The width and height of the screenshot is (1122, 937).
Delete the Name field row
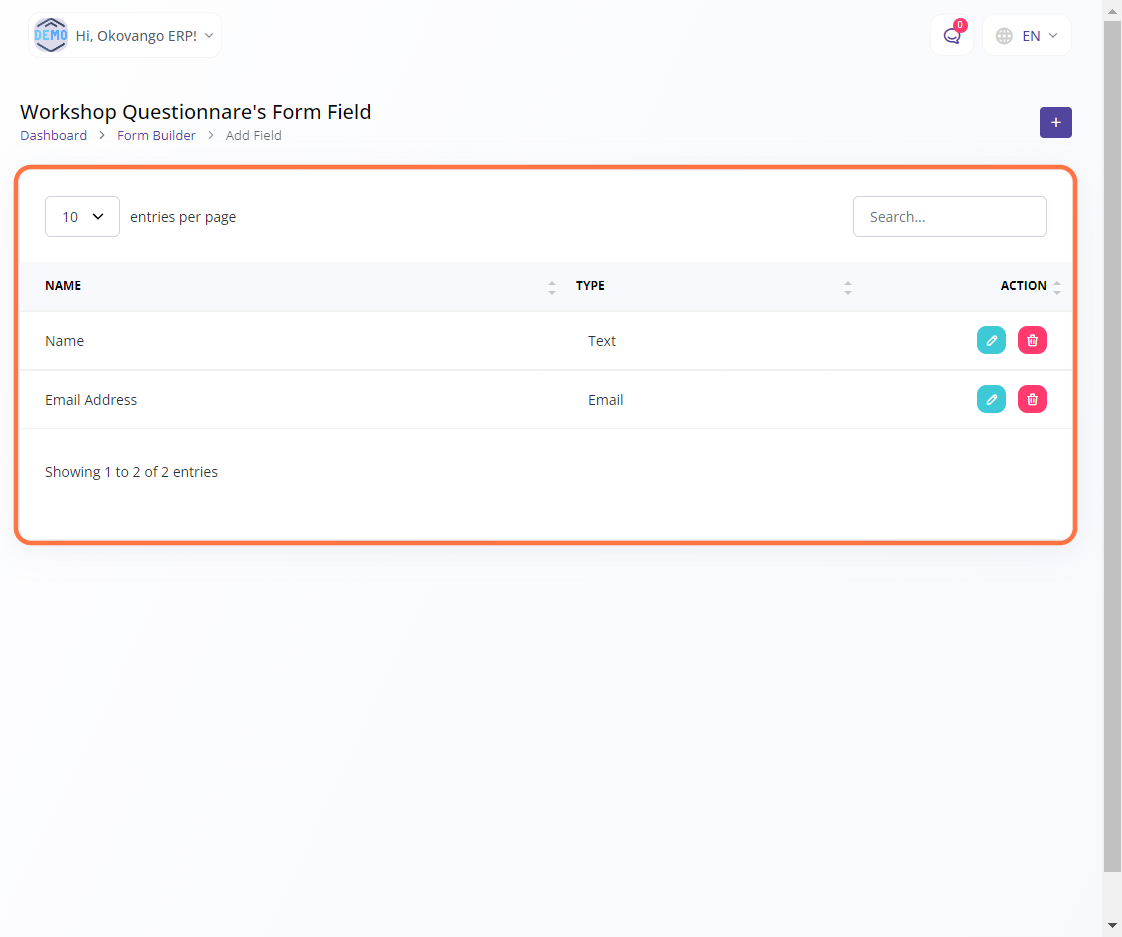(1032, 341)
